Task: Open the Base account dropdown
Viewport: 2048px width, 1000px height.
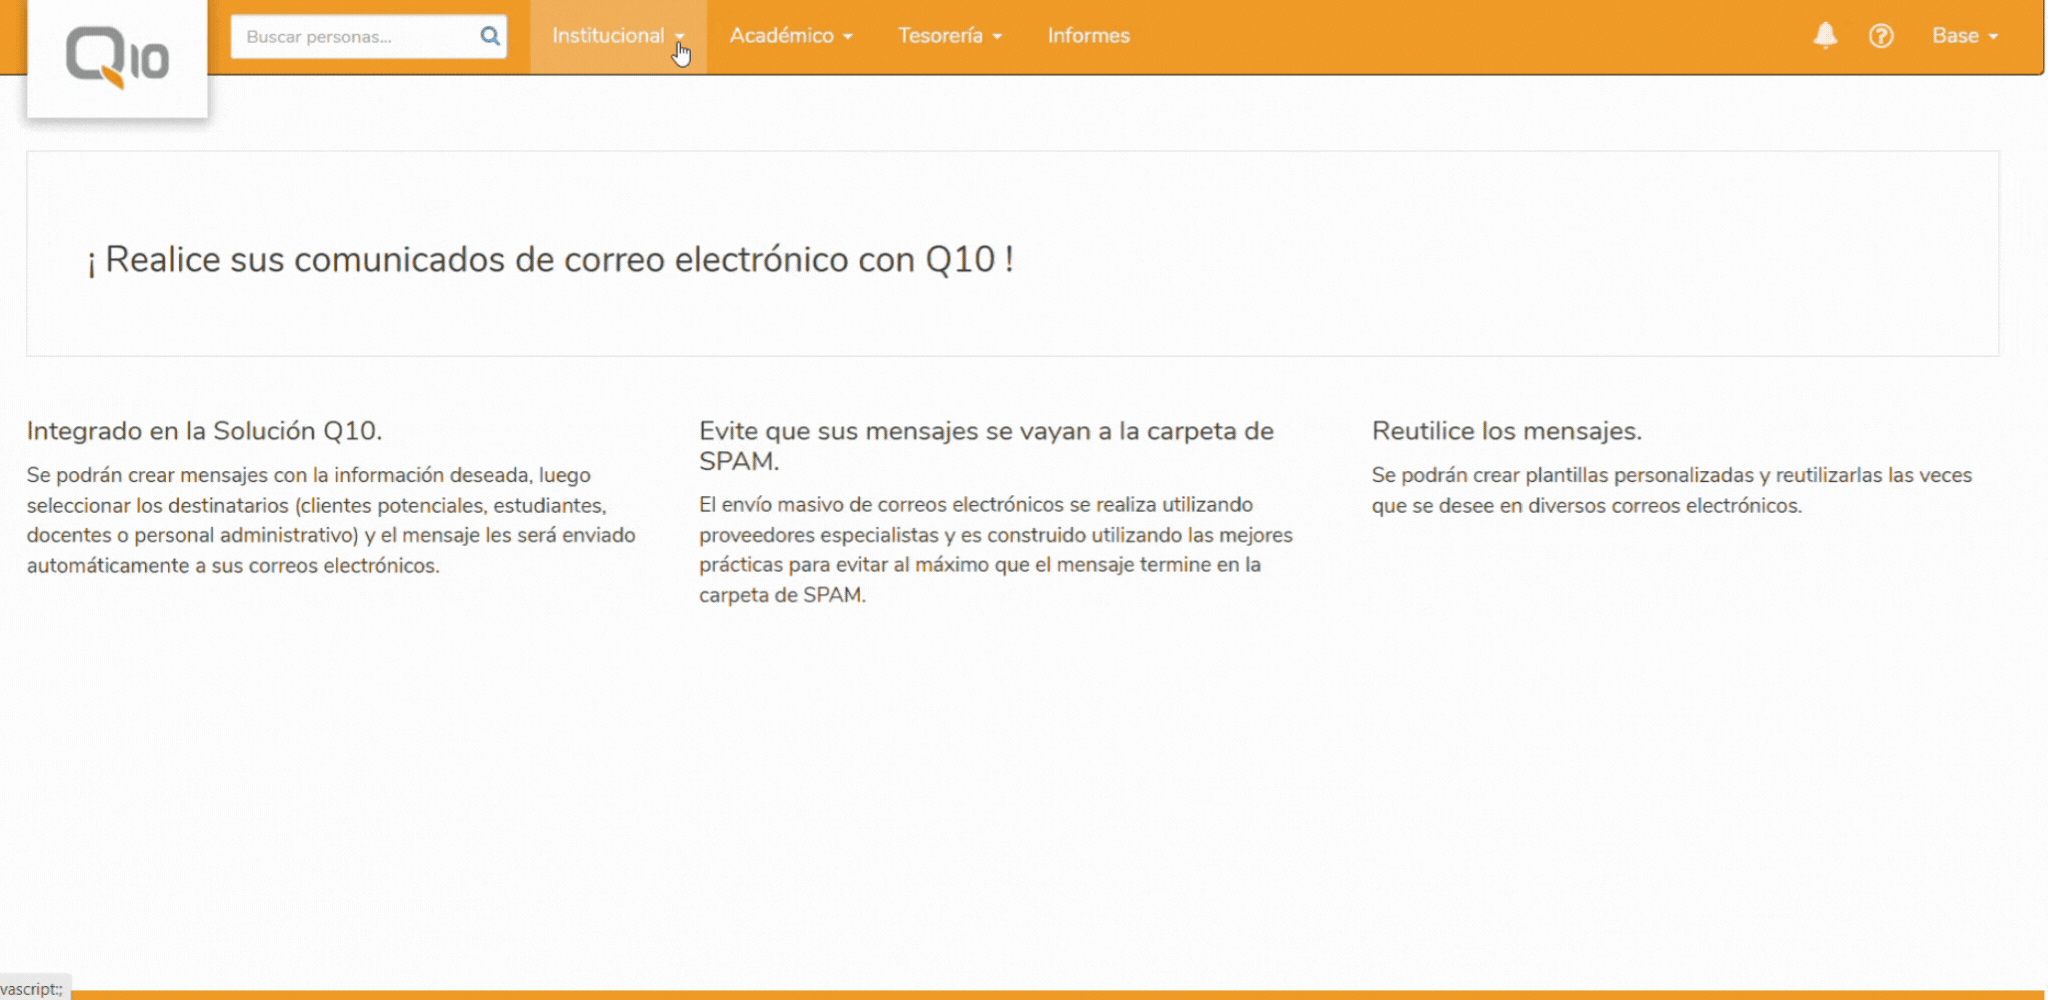Action: [1965, 35]
